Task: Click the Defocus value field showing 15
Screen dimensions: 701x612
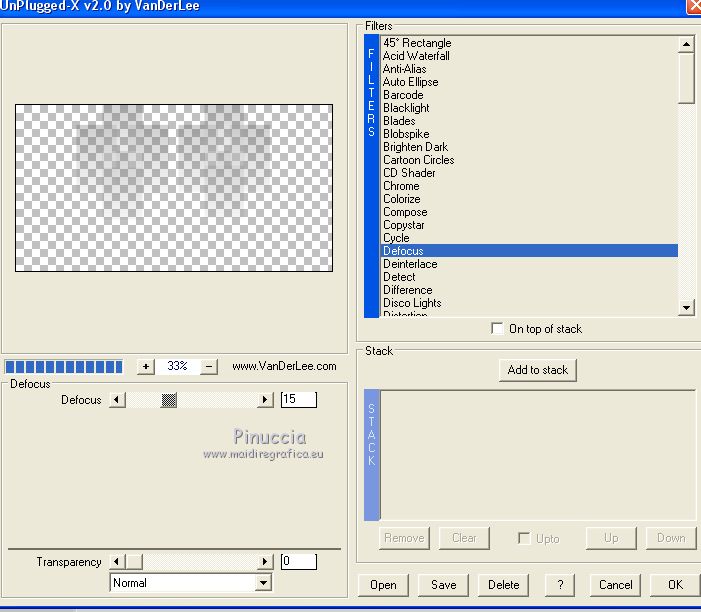Action: tap(299, 399)
